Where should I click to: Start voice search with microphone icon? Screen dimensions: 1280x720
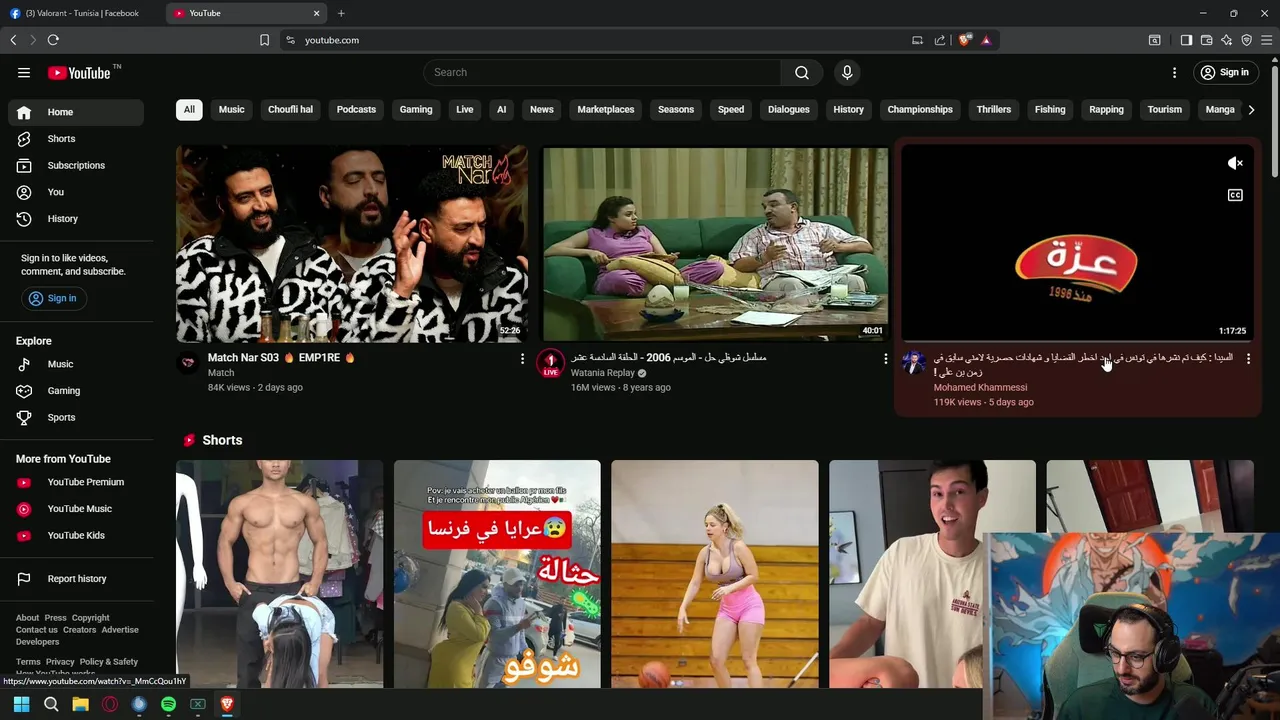847,72
